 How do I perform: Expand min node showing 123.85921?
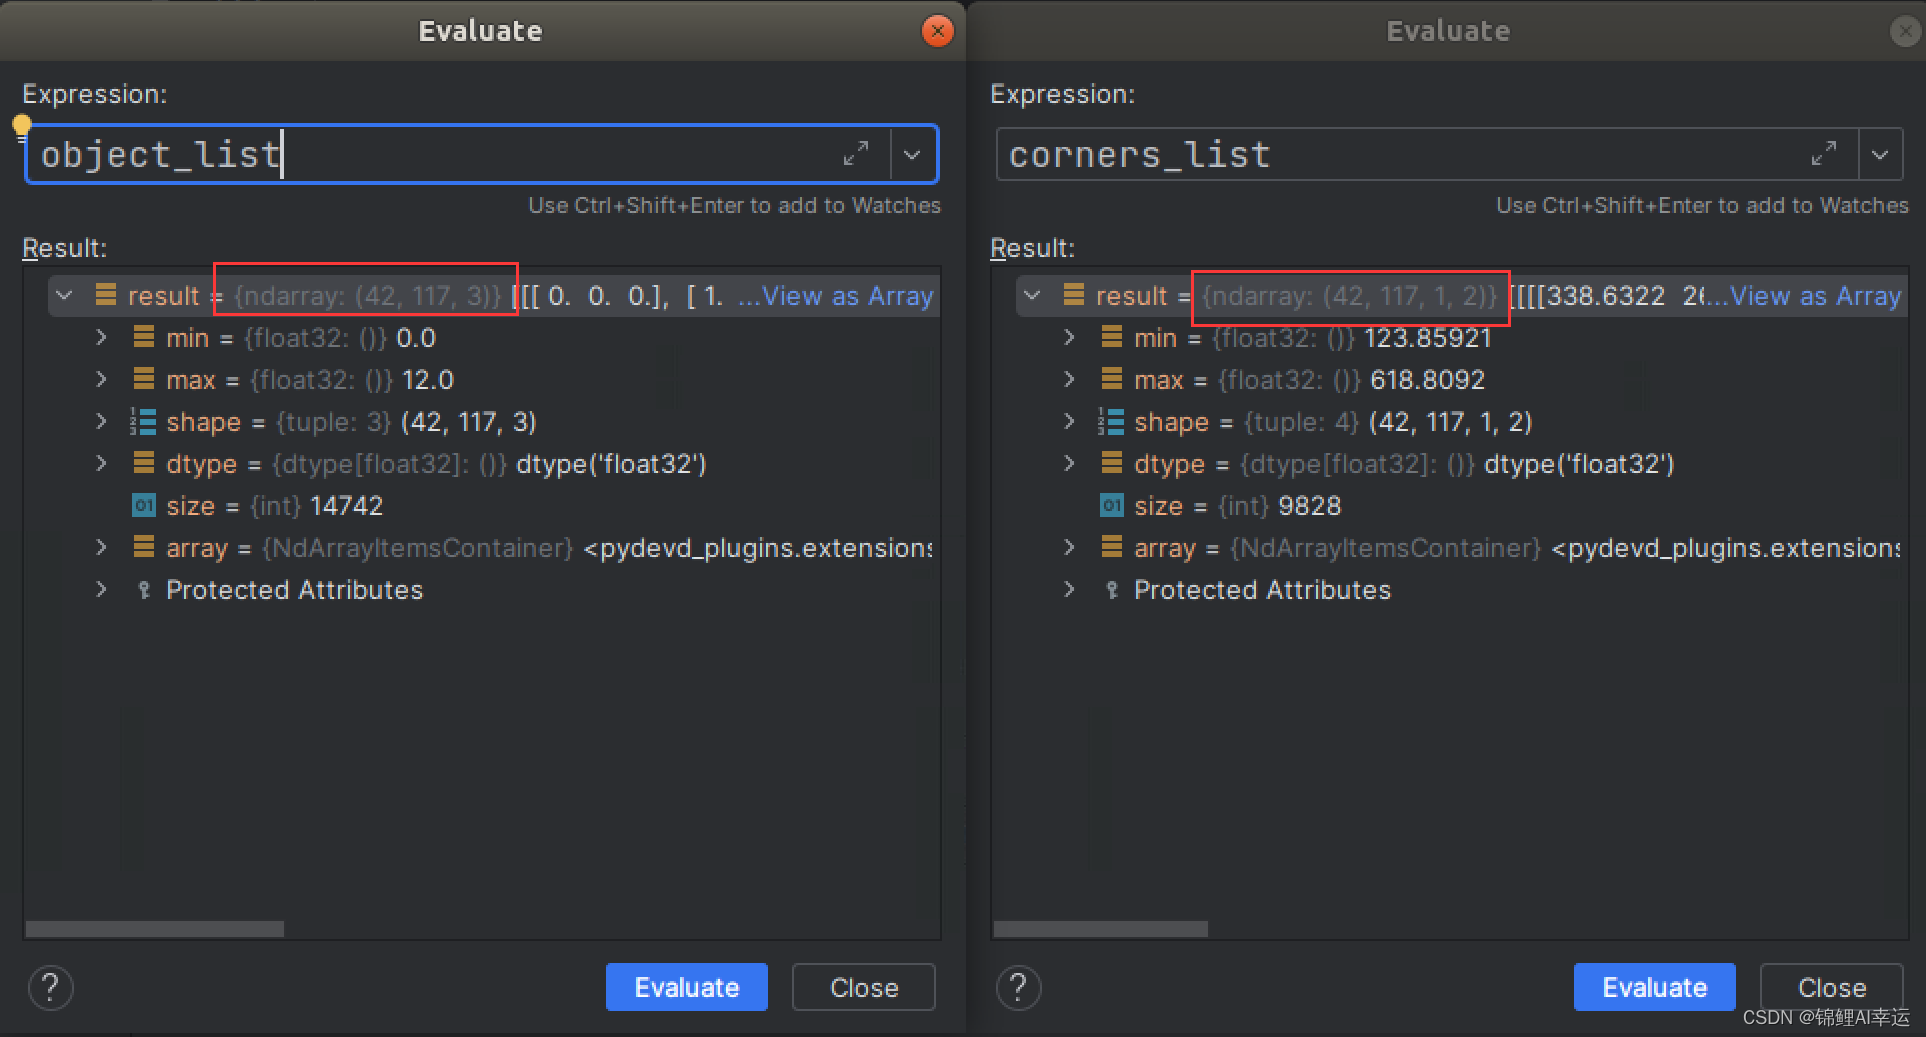[1069, 338]
